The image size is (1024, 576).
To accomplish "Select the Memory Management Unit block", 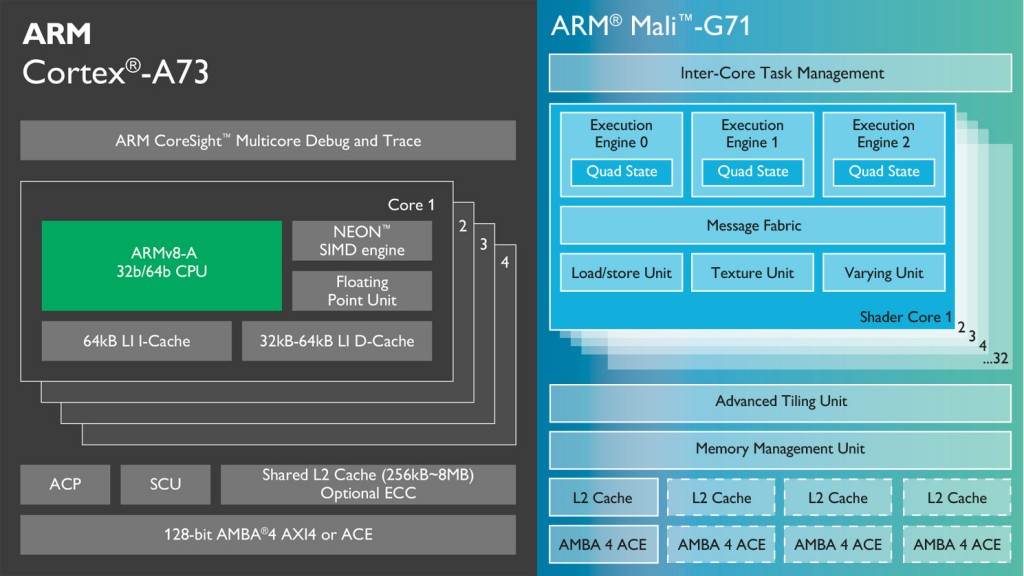I will point(780,449).
